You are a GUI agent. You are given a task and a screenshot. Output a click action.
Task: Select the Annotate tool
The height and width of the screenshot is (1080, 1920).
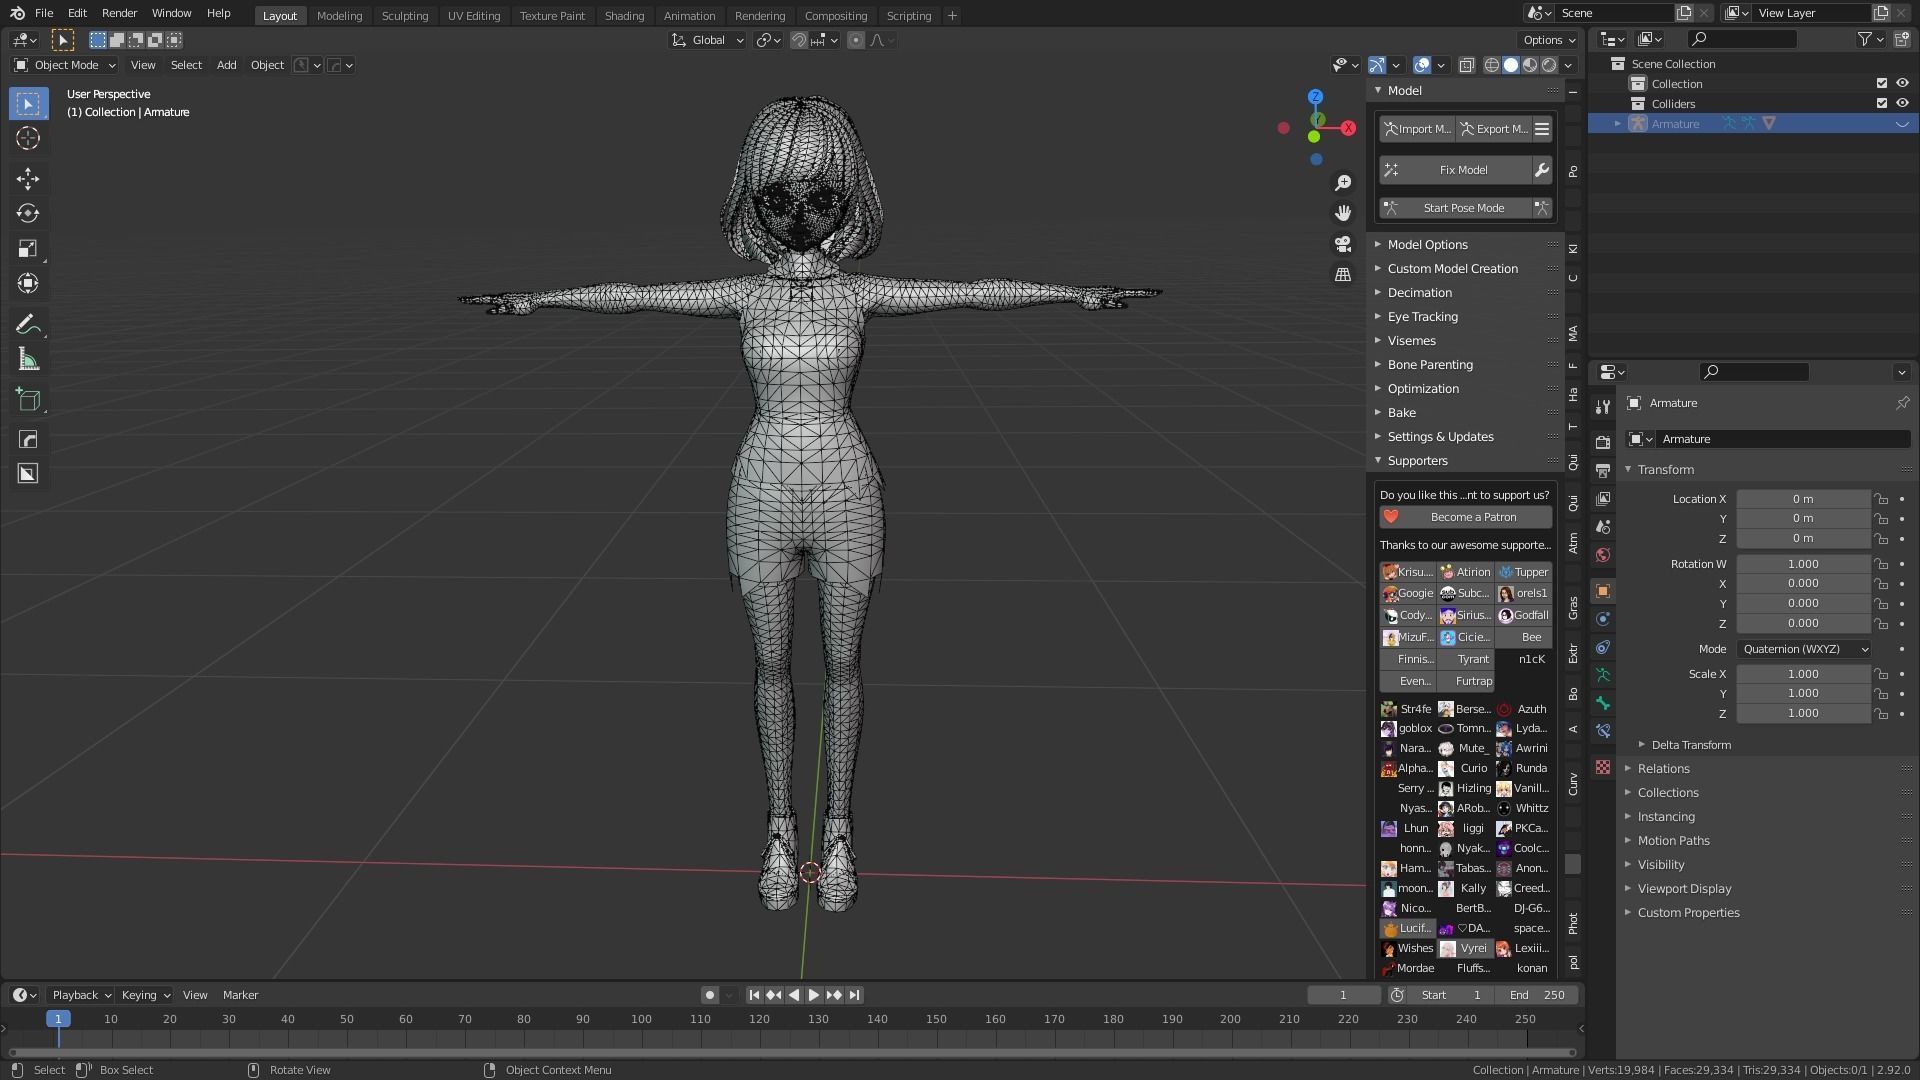coord(28,325)
